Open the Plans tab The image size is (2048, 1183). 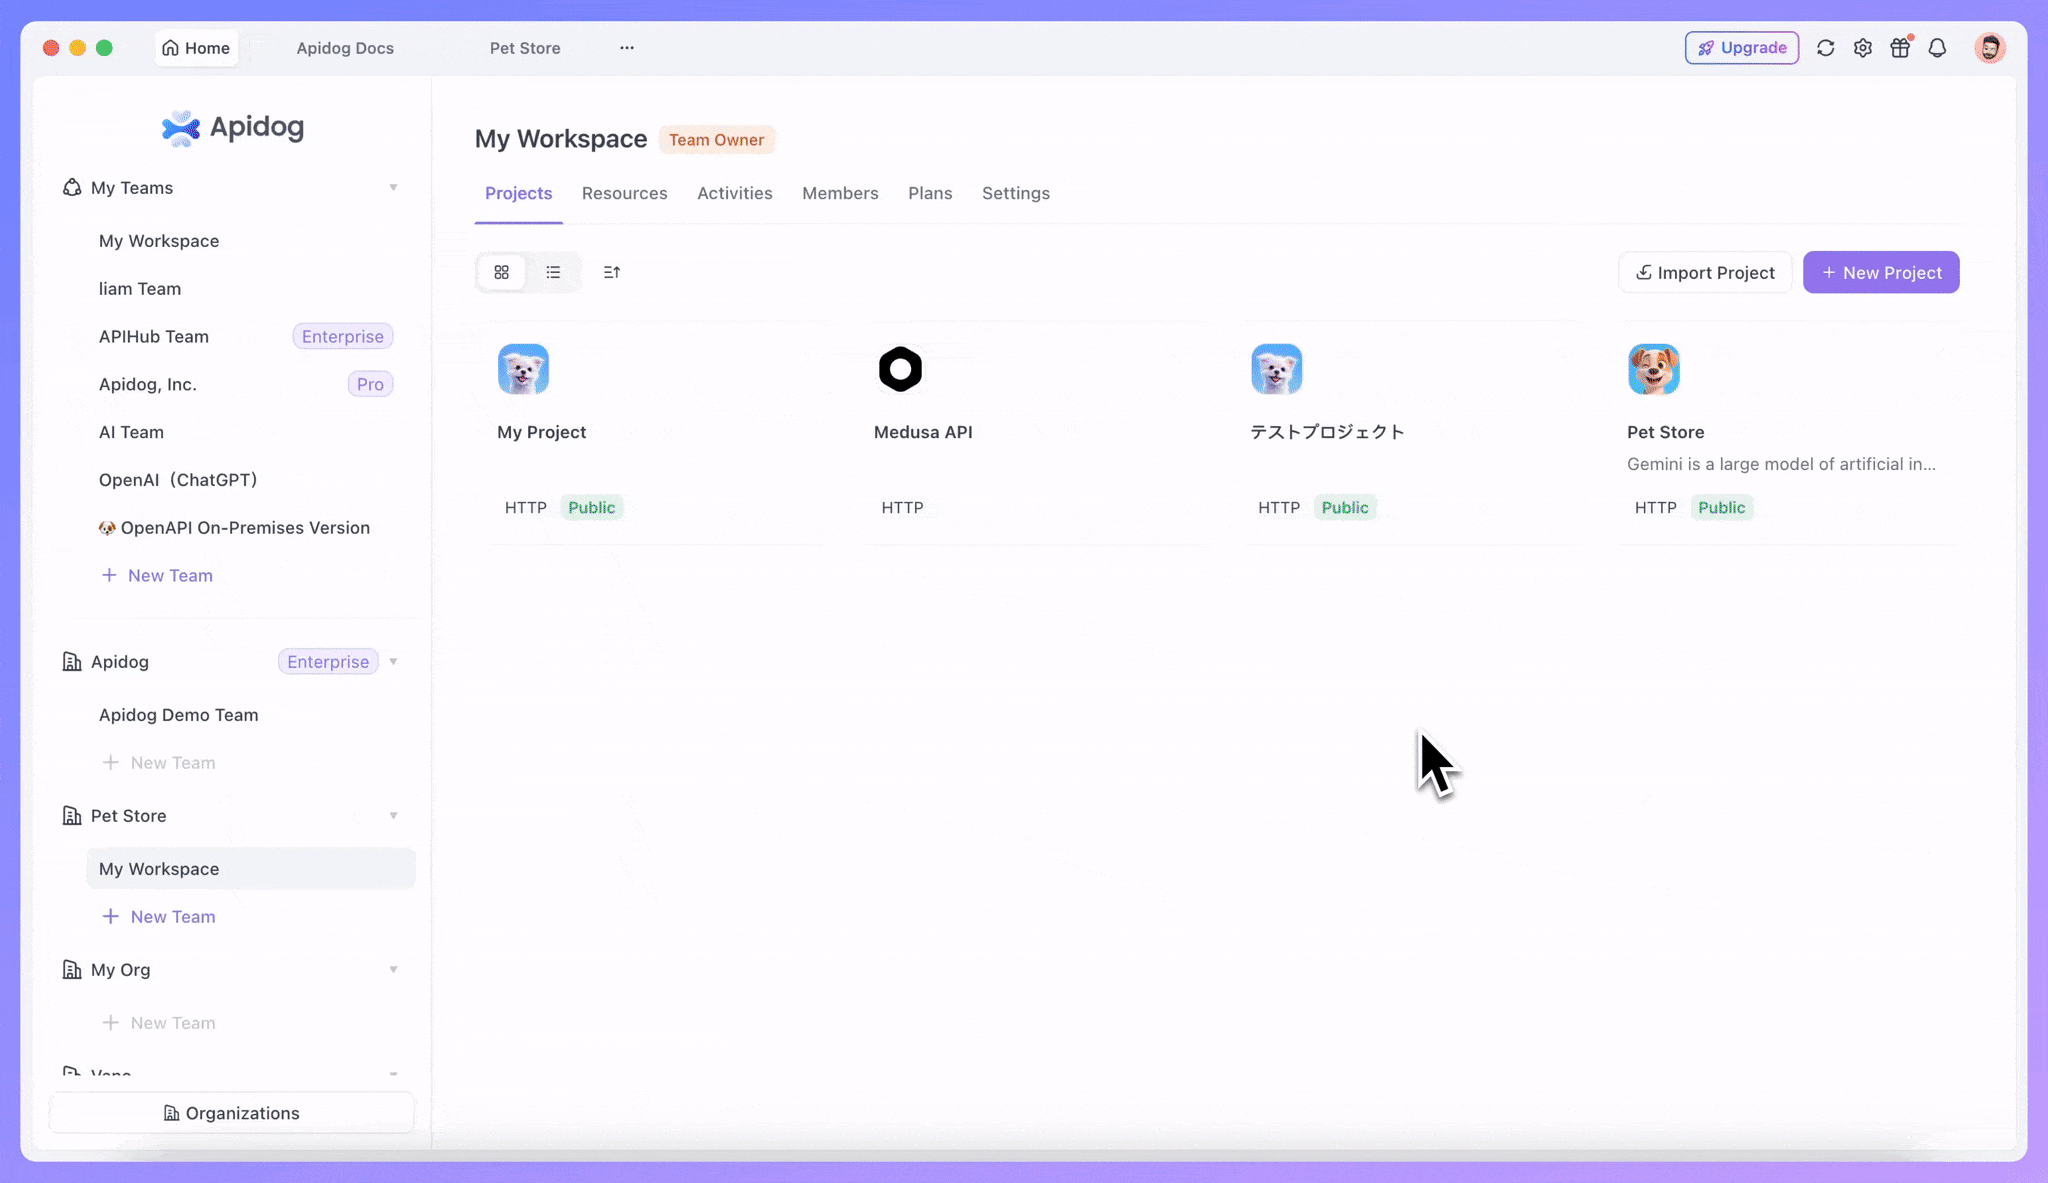930,193
